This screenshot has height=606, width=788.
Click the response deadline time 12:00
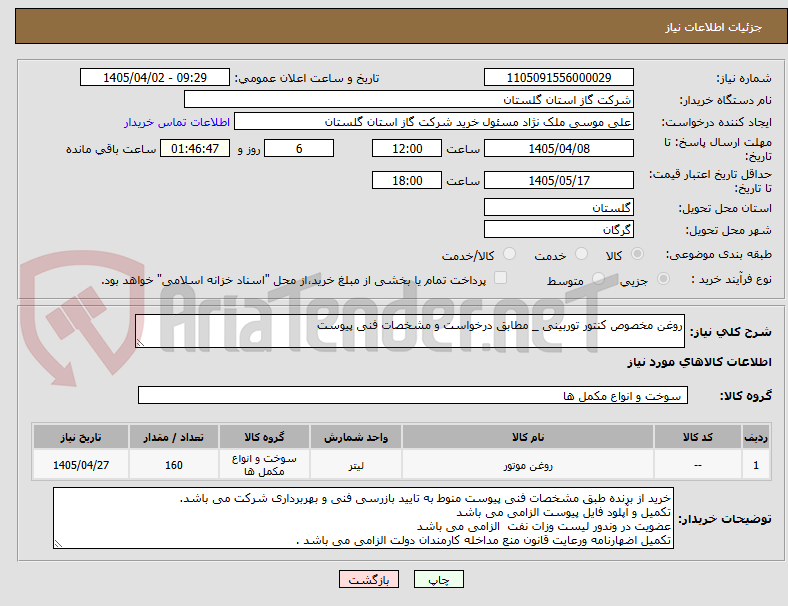point(407,149)
